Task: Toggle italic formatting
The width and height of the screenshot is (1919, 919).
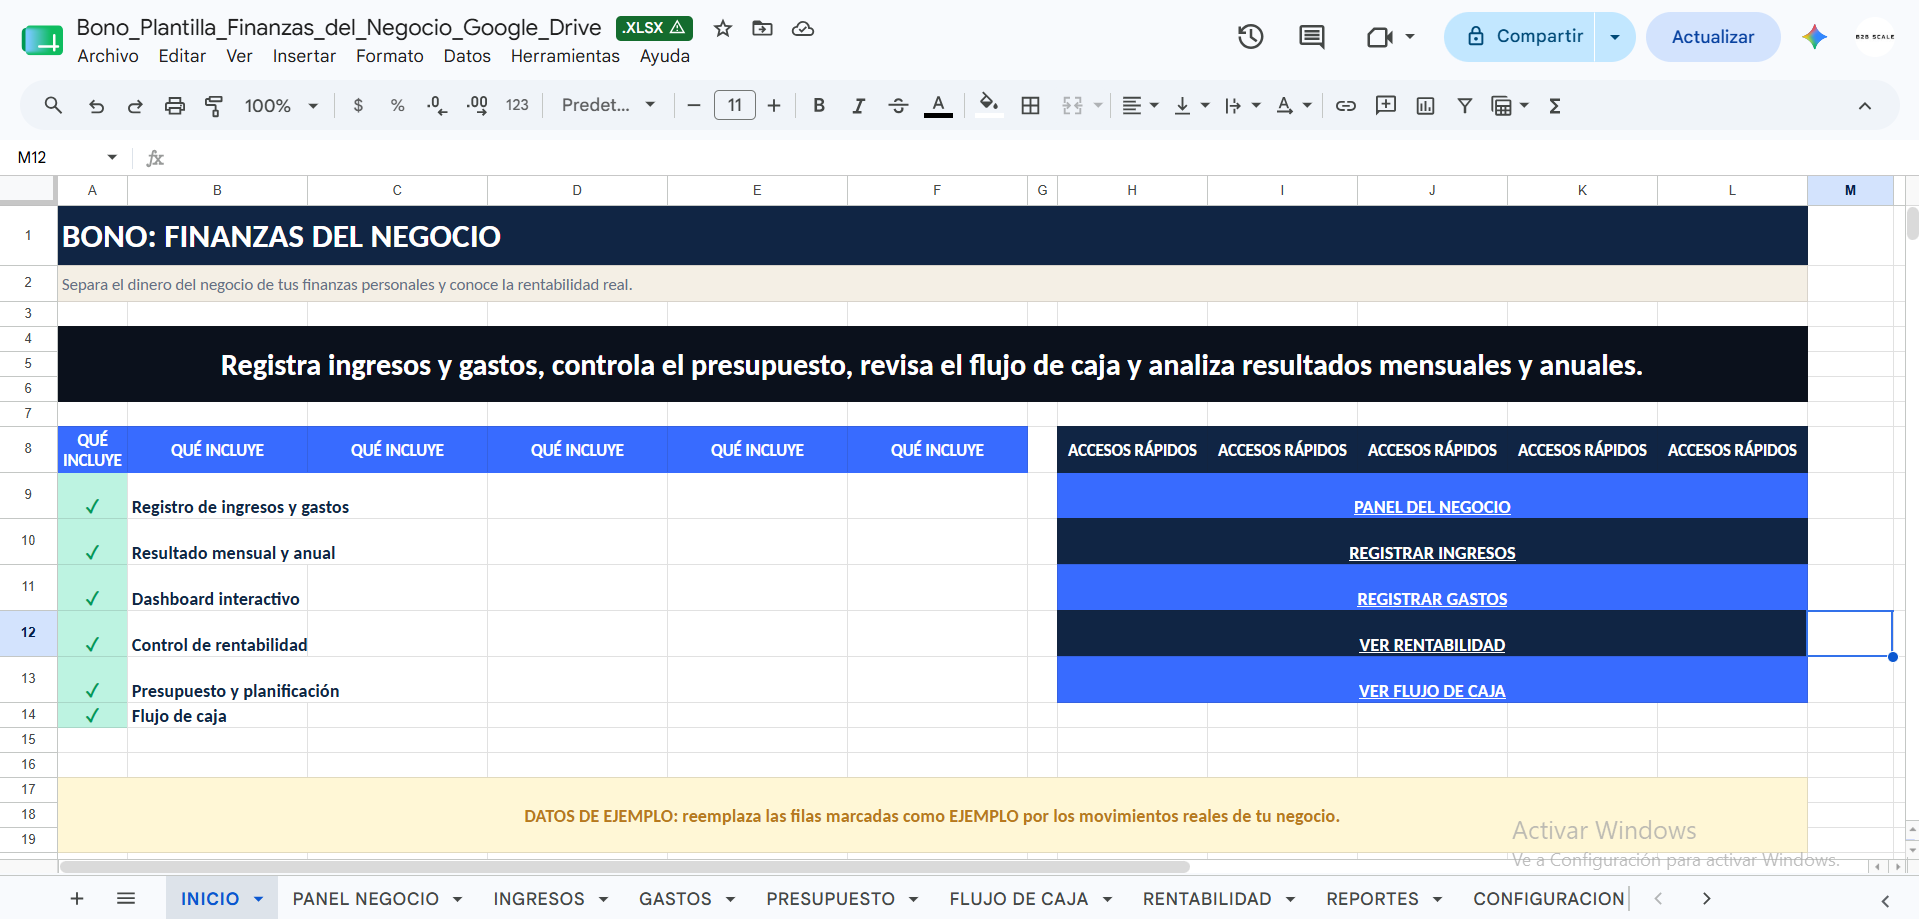Action: (x=858, y=105)
